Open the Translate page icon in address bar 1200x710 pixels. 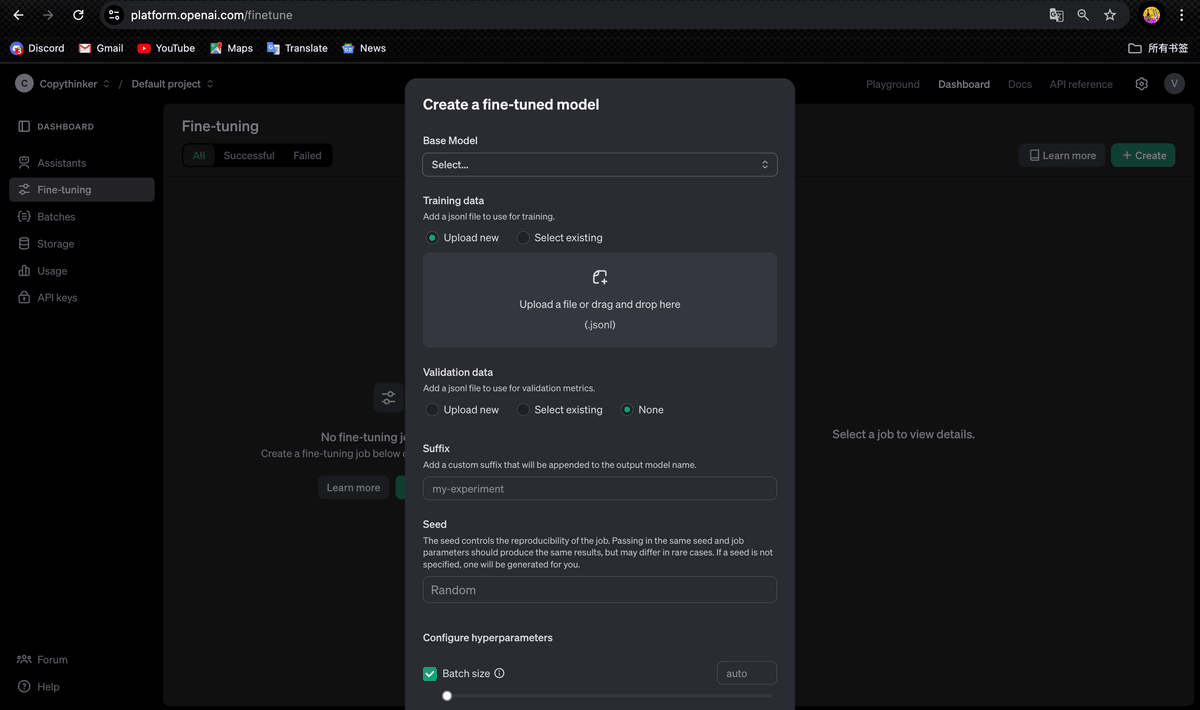1056,15
